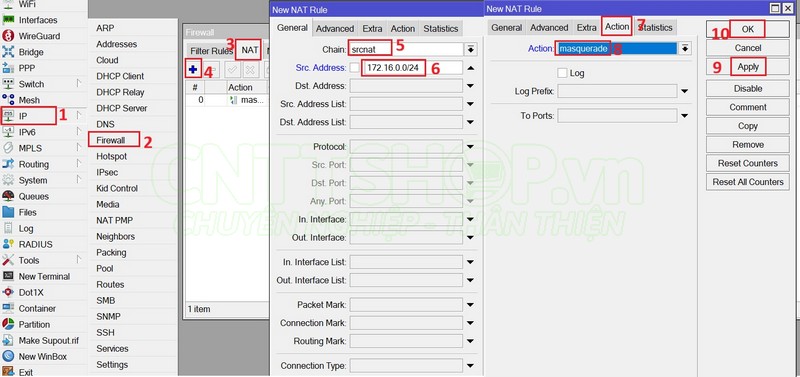Open the Action dropdown showing masquerade
Image resolution: width=800 pixels, height=377 pixels.
click(685, 49)
